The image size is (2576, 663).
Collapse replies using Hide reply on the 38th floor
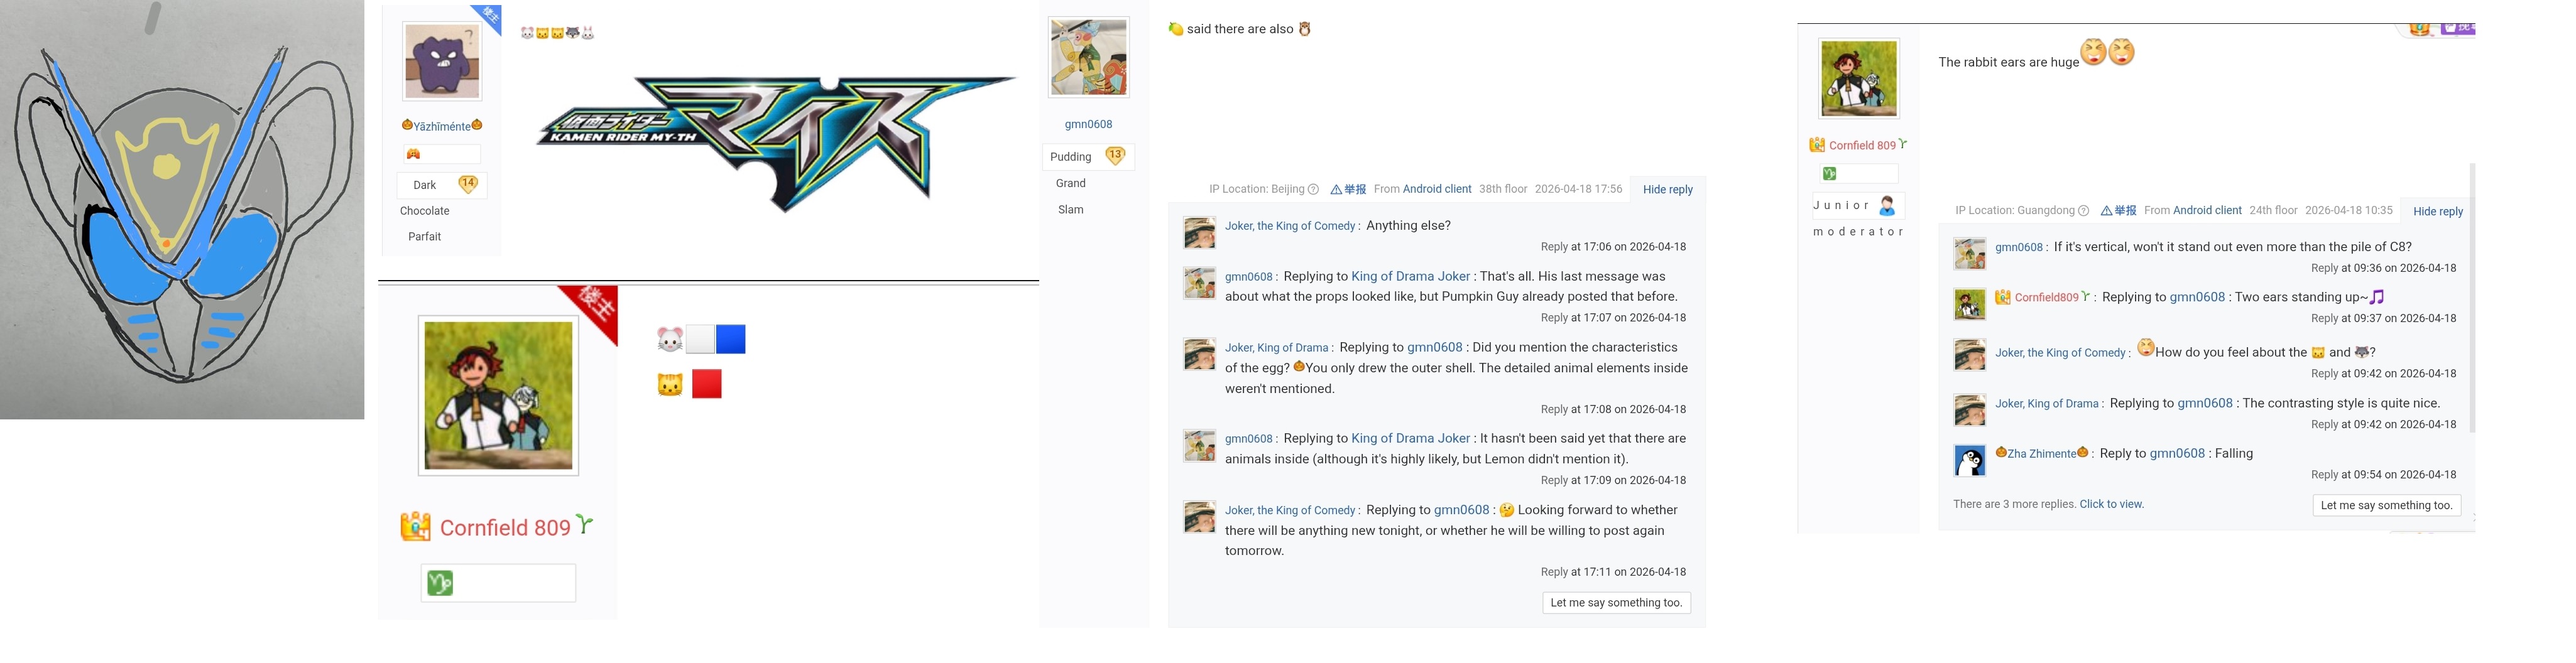coord(1668,189)
